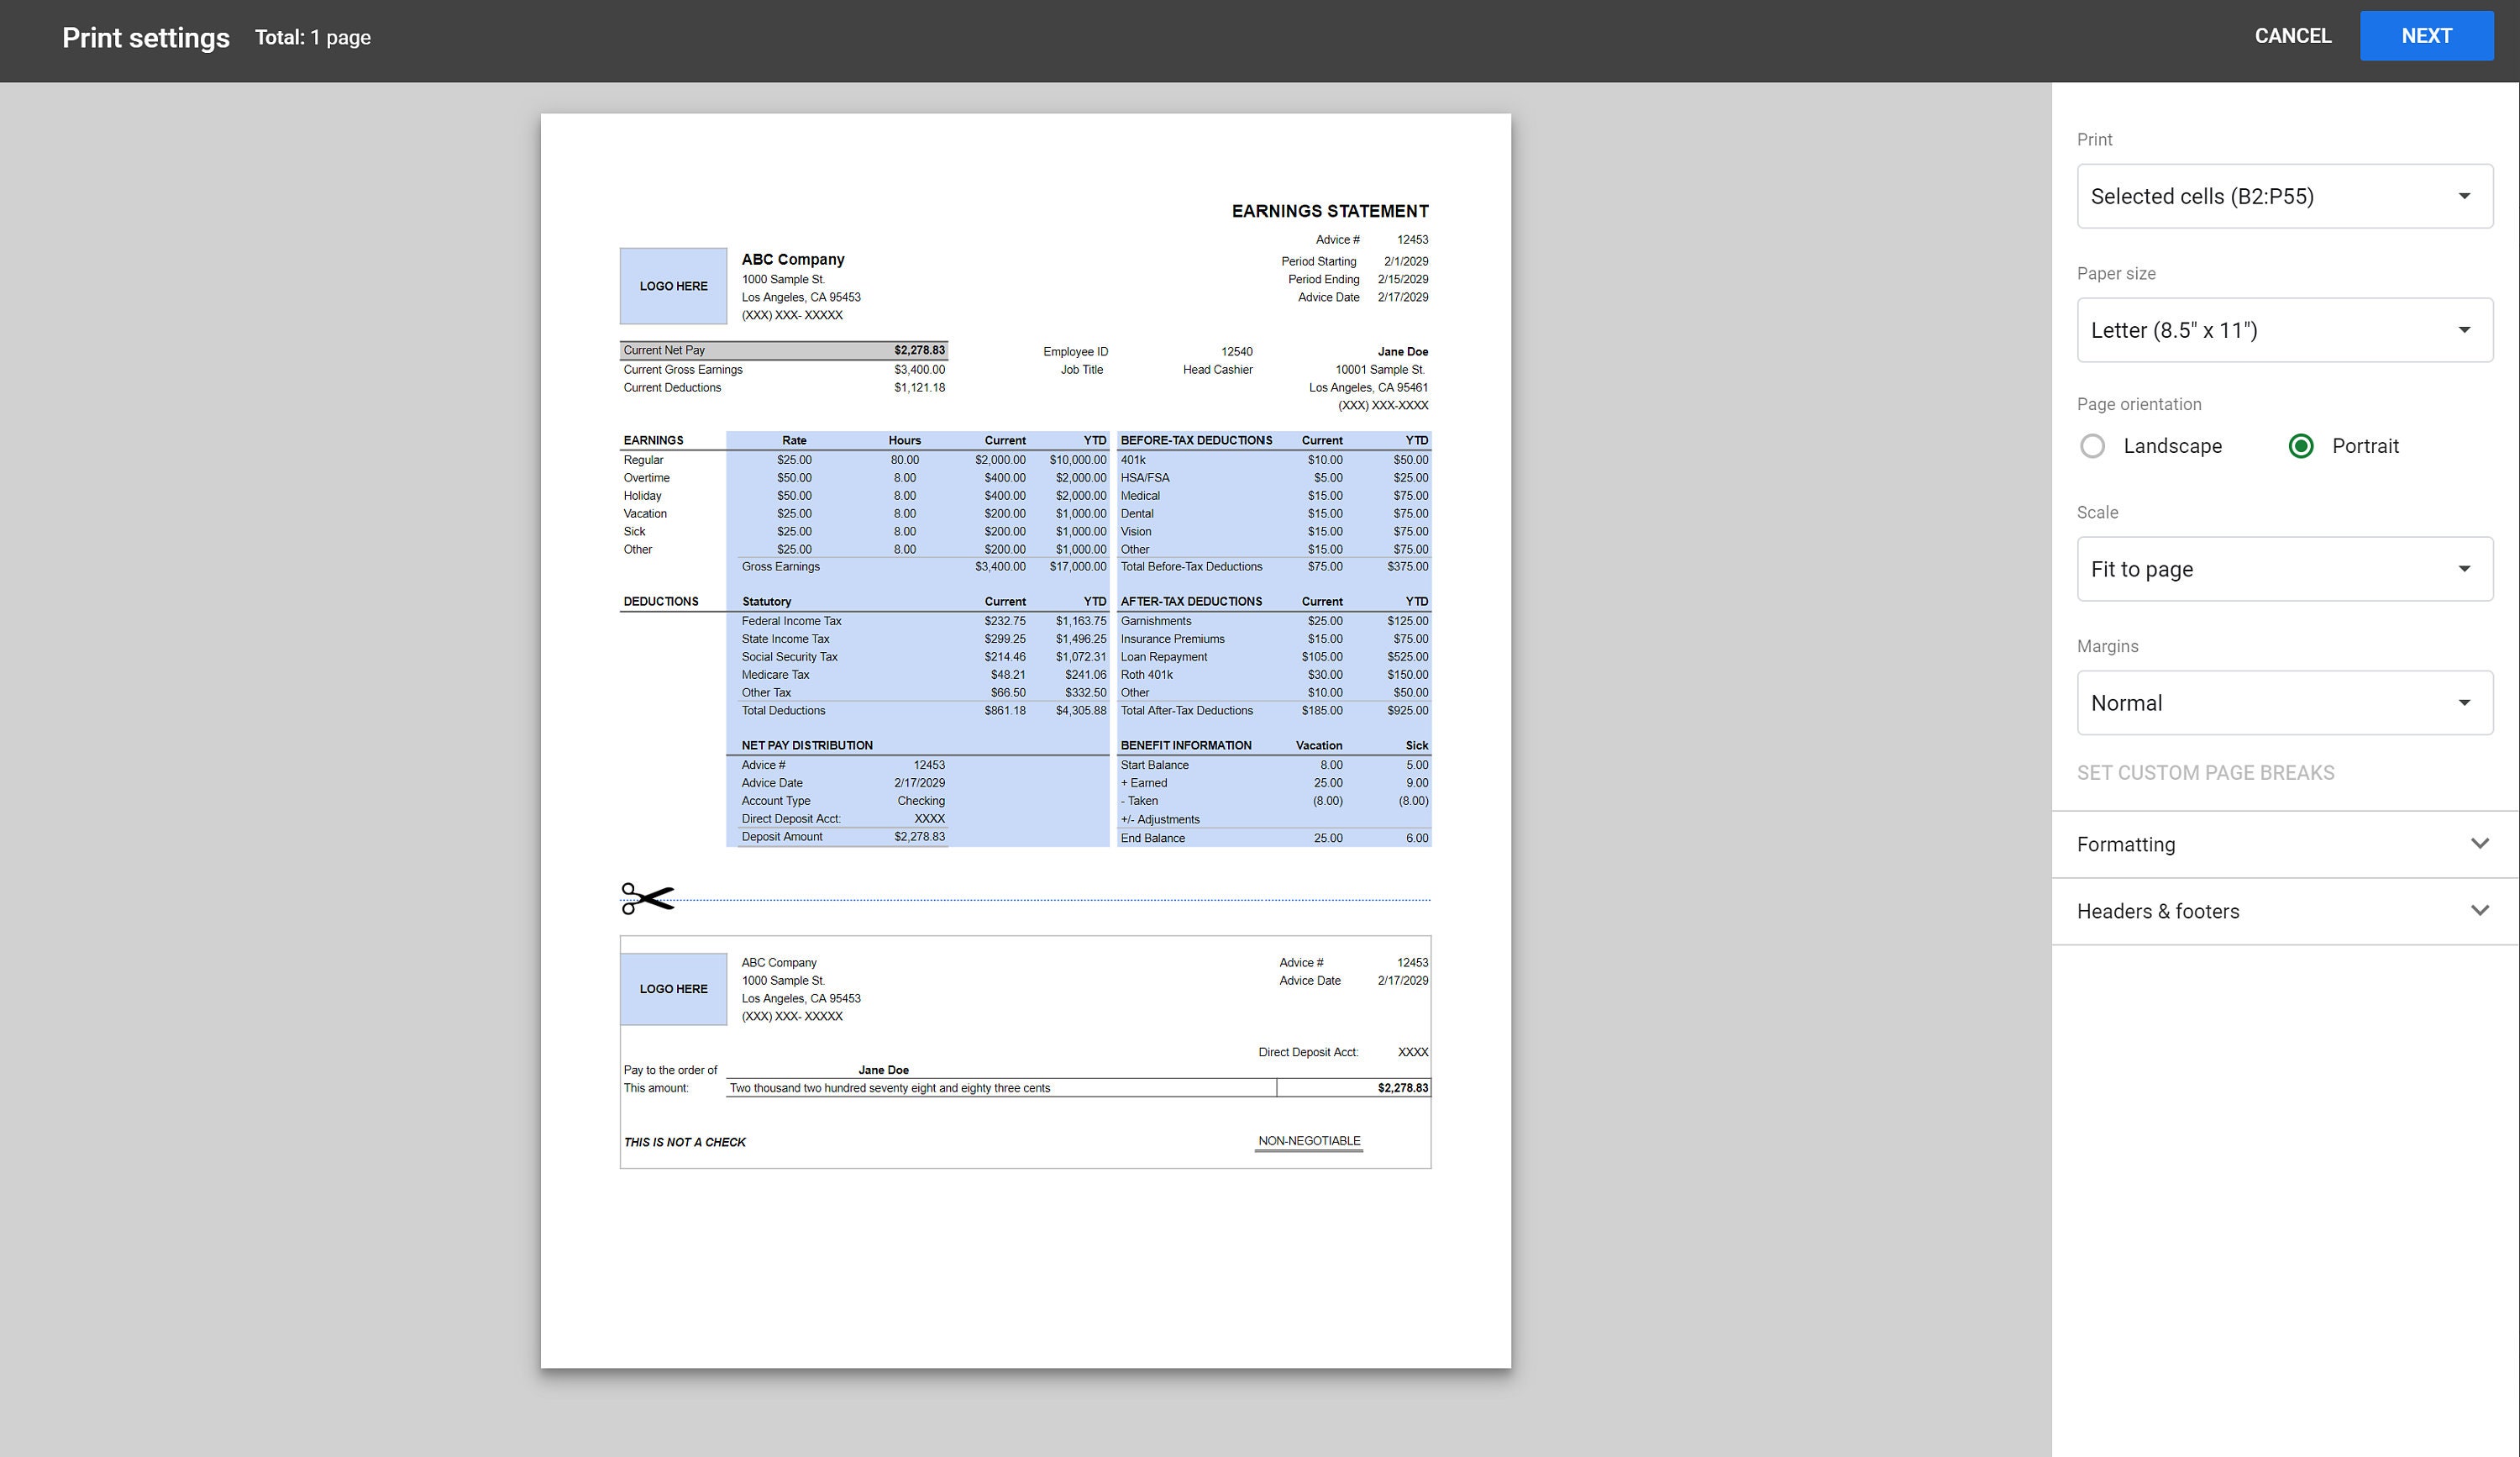Click the Headers & footers chevron

(2479, 910)
